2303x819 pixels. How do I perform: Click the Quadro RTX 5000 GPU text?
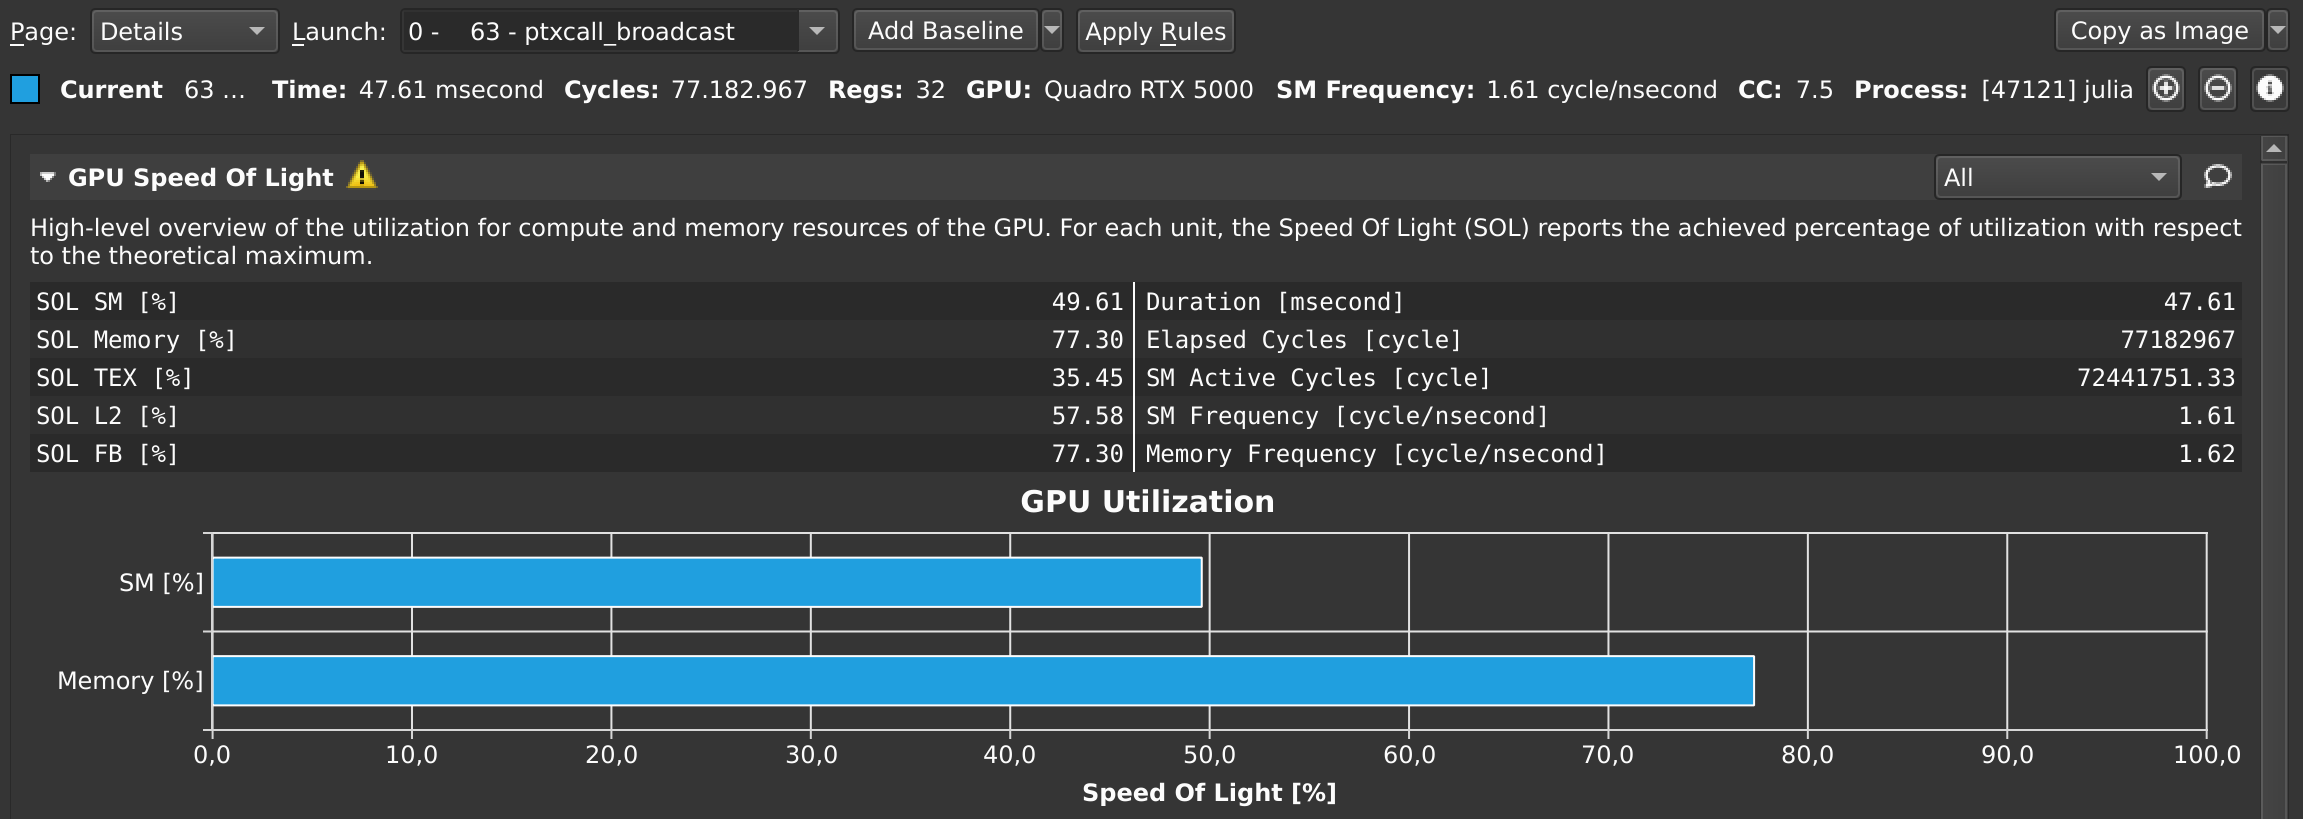1148,90
